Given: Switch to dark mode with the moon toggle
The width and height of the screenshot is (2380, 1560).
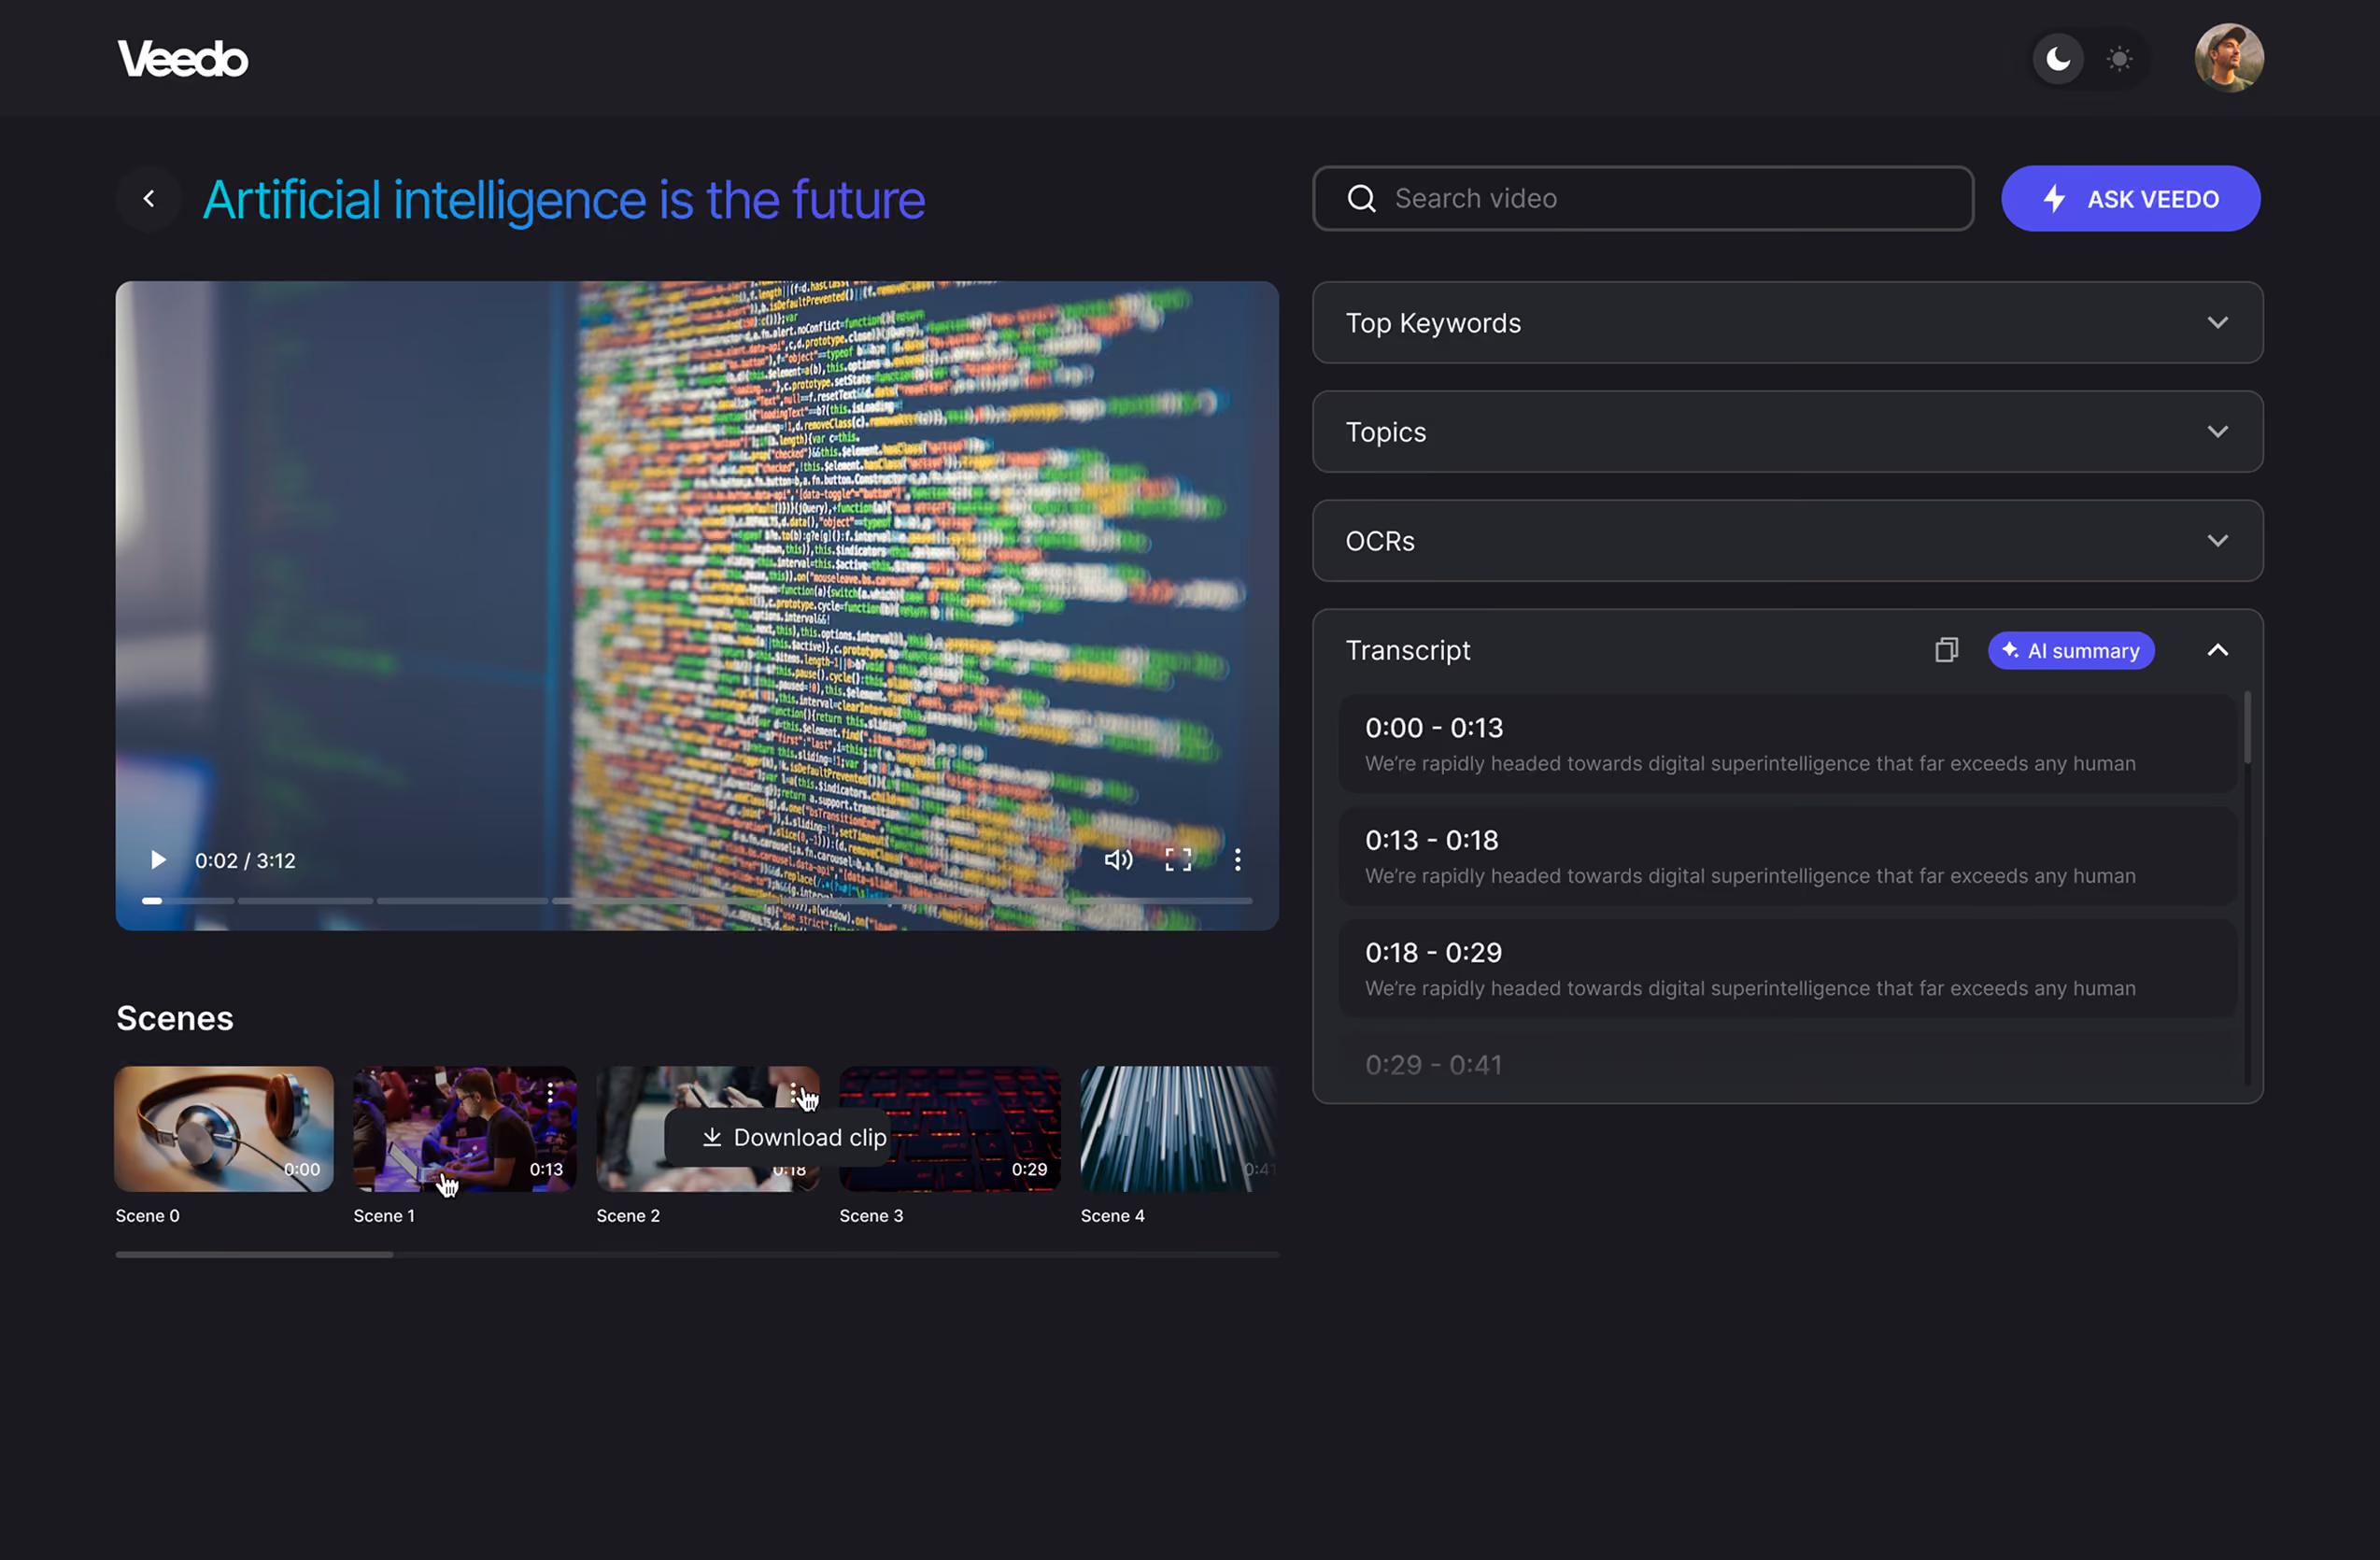Looking at the screenshot, I should click(2058, 59).
